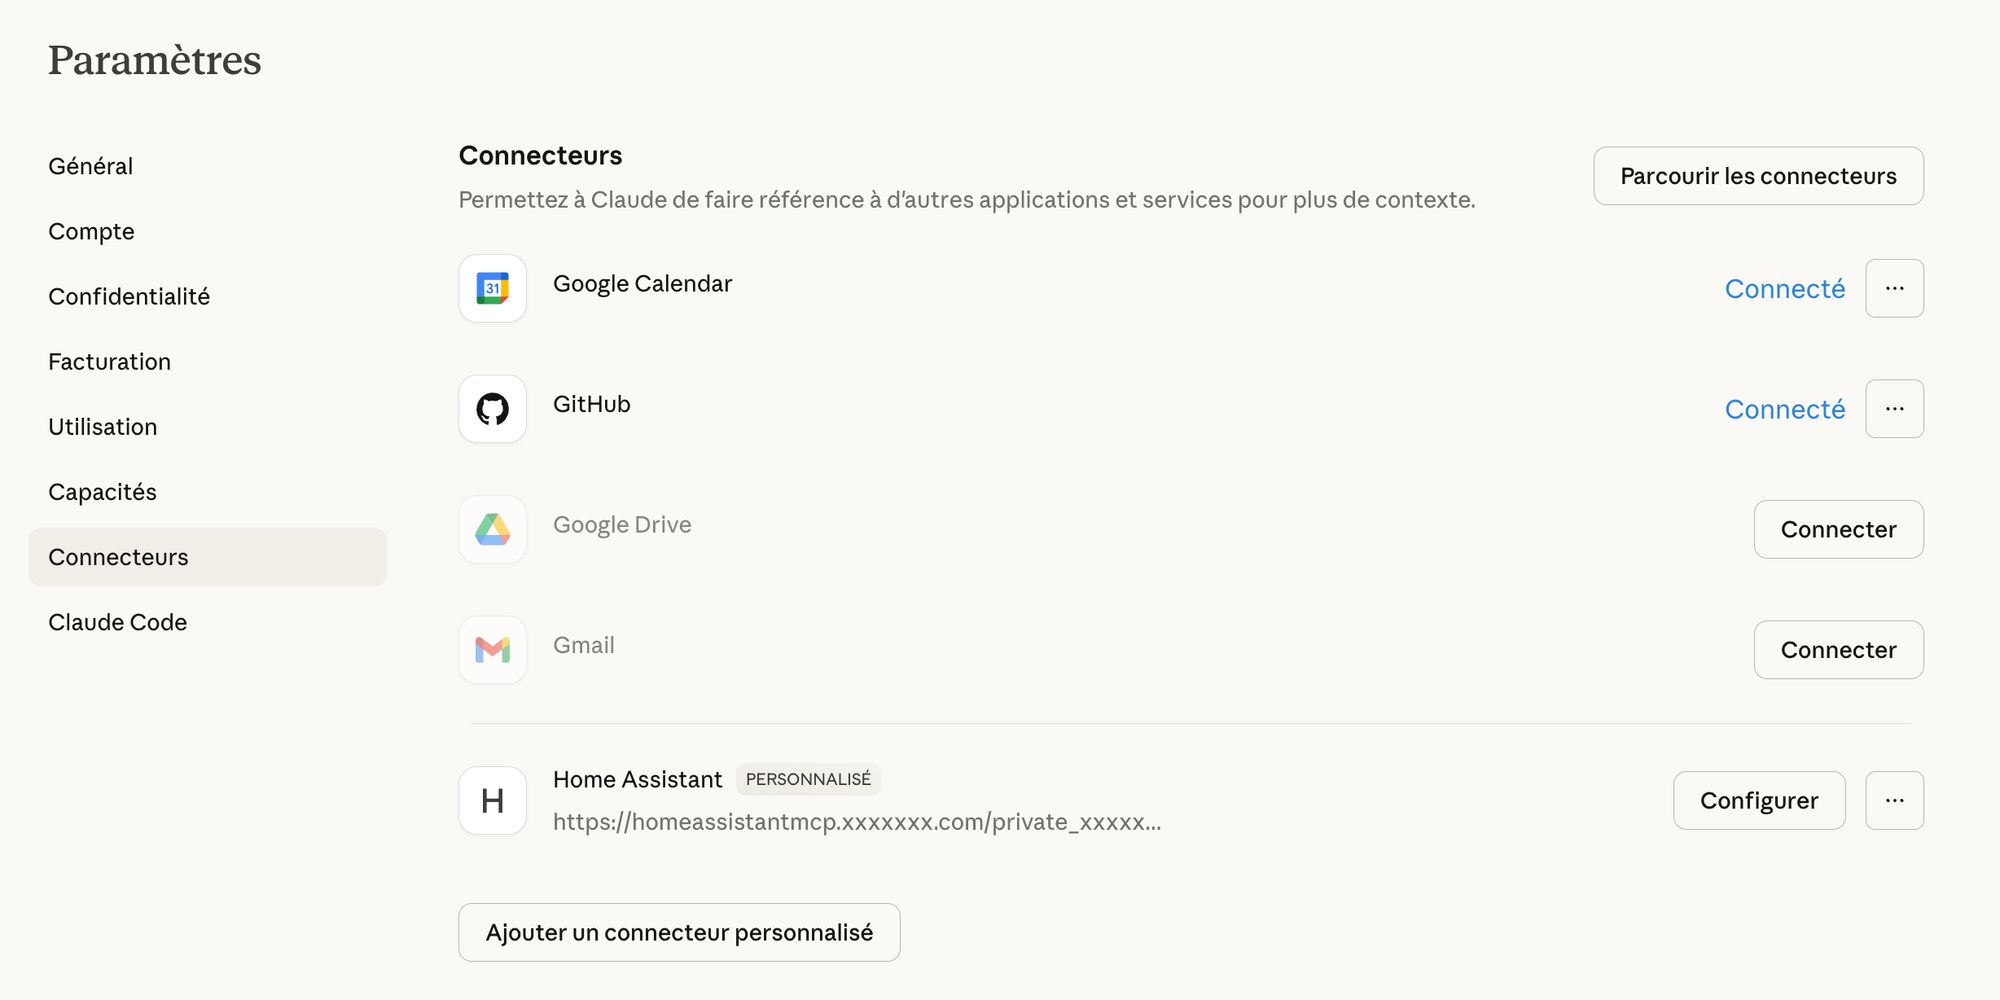
Task: Click the Google Drive icon
Action: pos(492,529)
